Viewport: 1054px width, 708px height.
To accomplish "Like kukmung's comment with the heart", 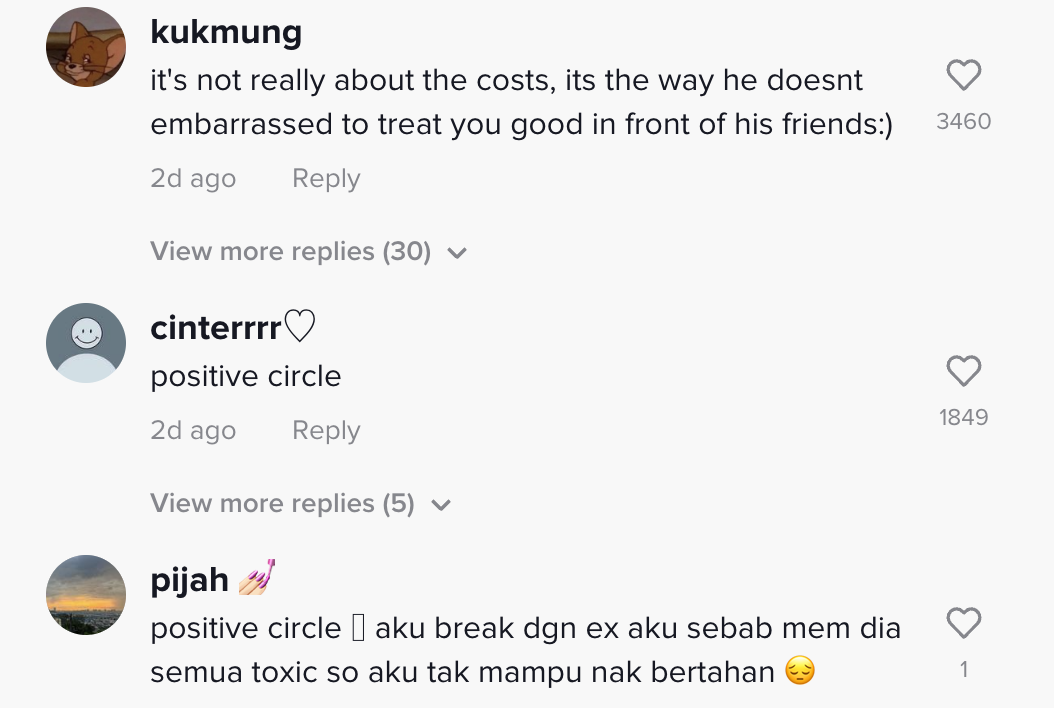I will (963, 77).
